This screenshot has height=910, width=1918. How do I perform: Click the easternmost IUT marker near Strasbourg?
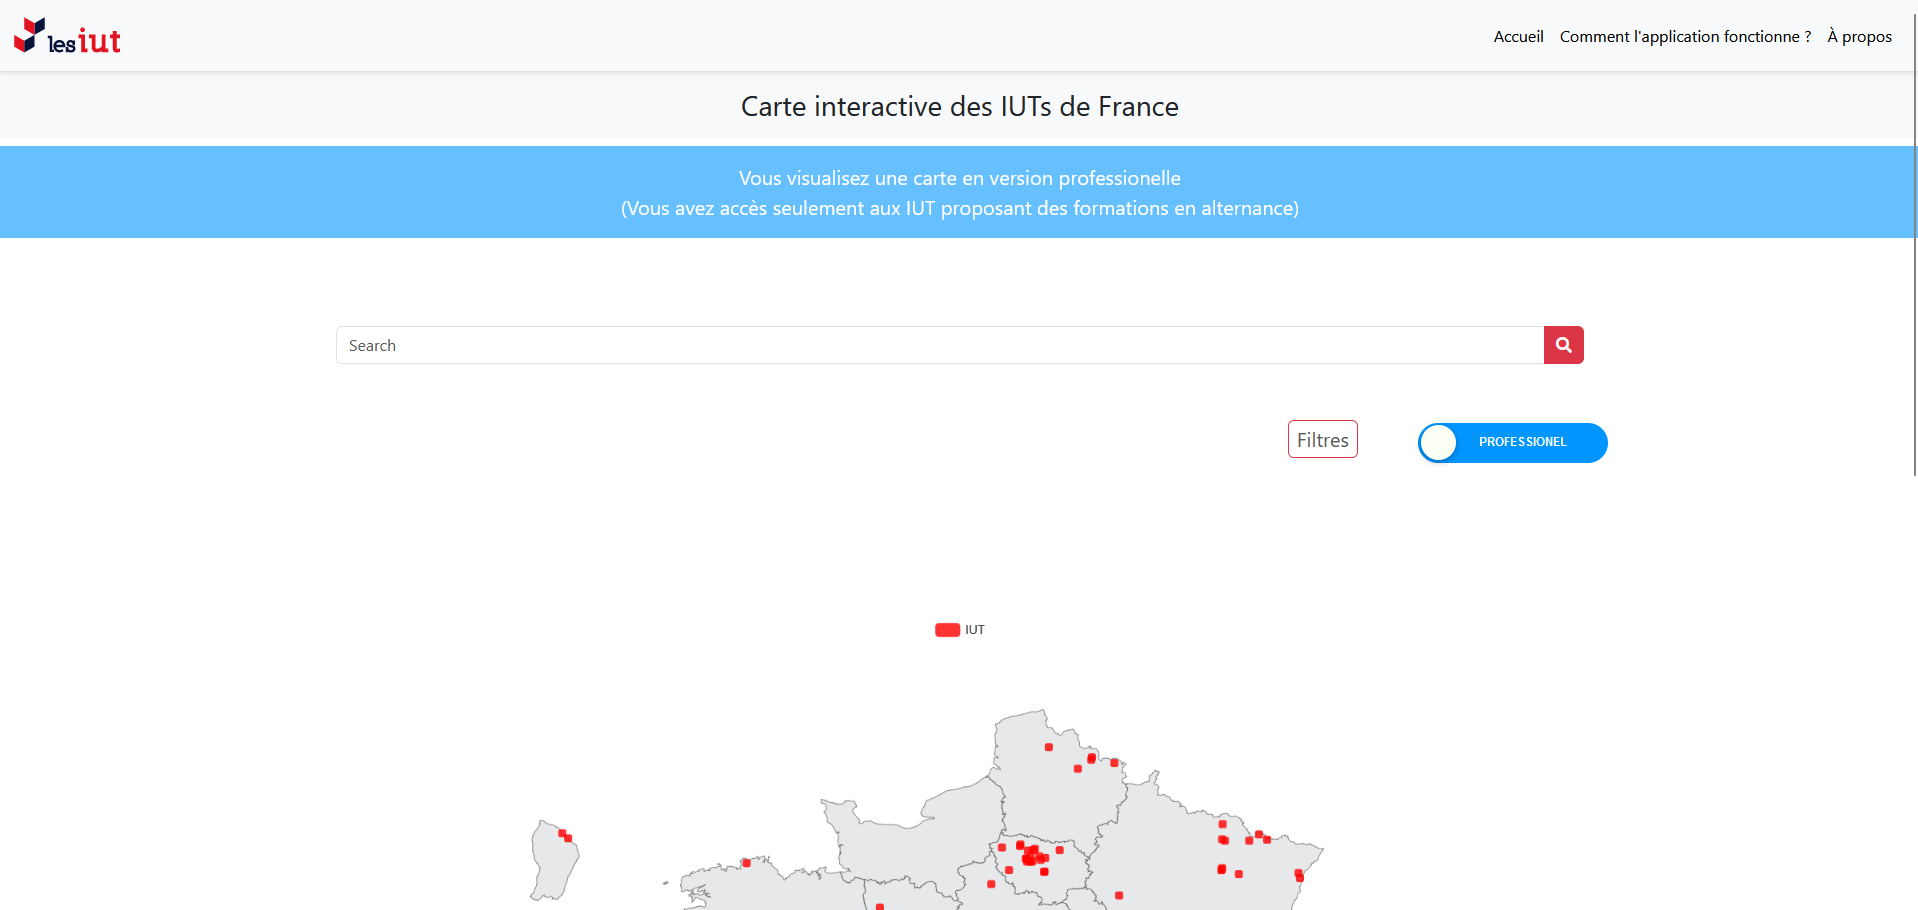tap(1299, 875)
